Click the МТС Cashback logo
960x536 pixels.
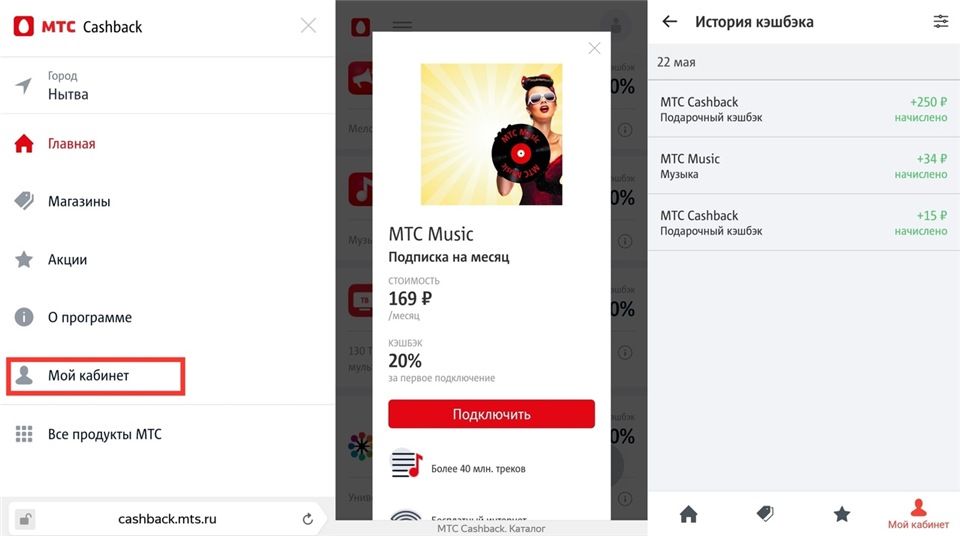(78, 26)
